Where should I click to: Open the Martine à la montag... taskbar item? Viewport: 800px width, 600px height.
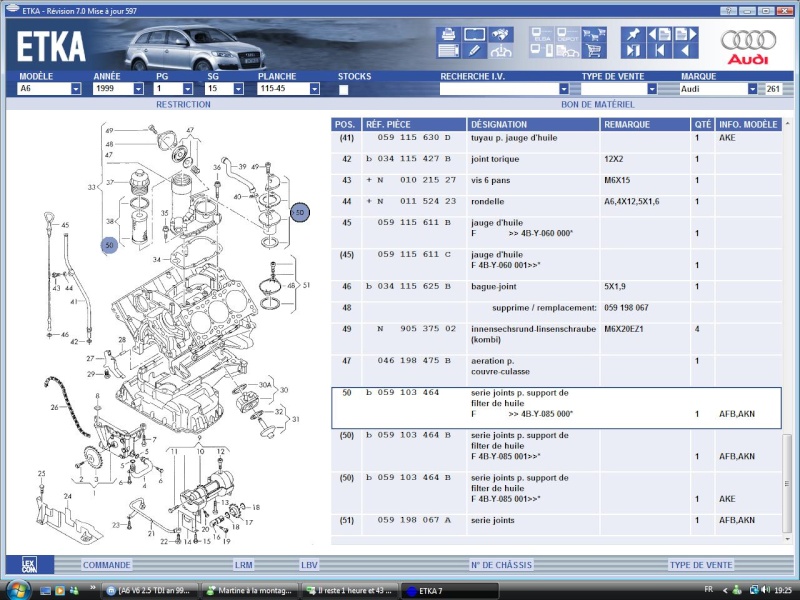point(249,591)
